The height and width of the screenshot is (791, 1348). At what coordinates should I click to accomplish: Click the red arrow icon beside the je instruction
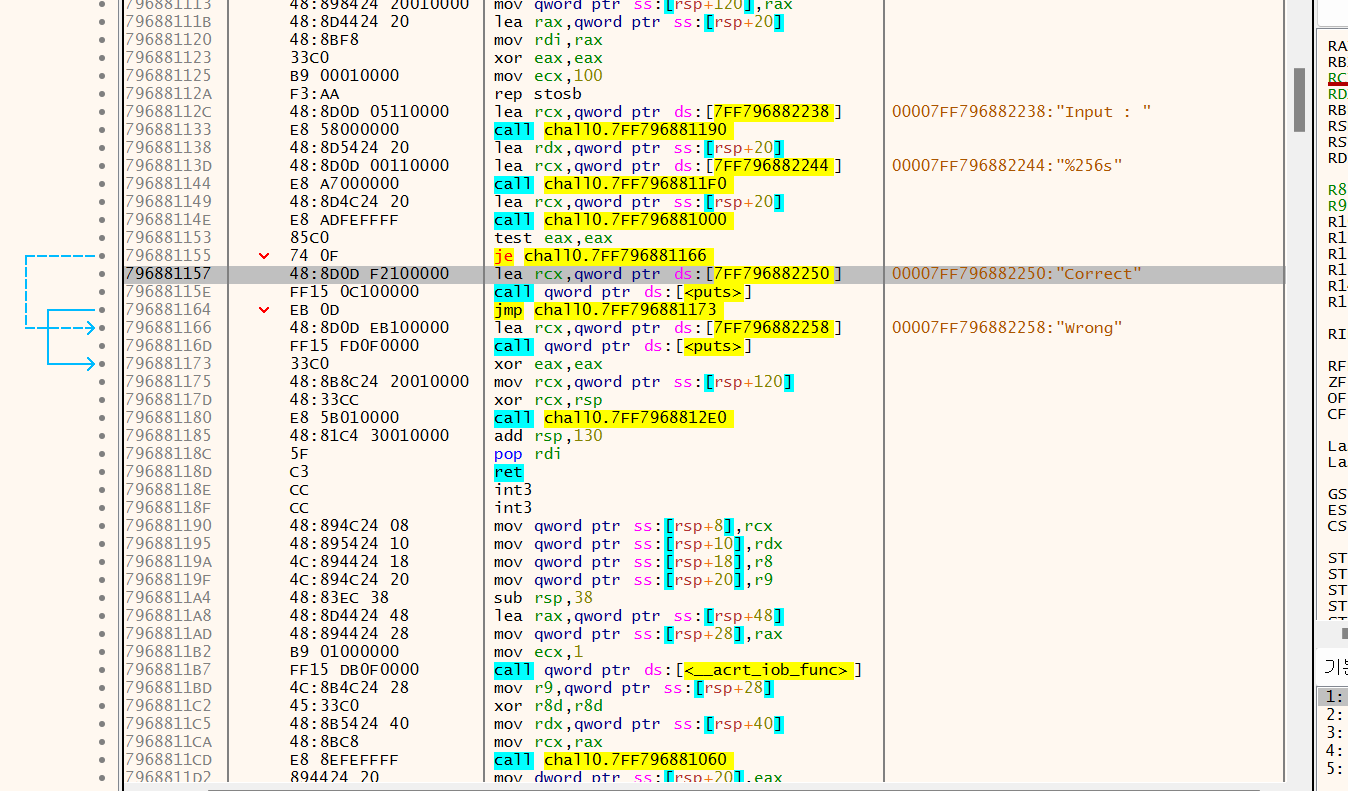tap(262, 255)
